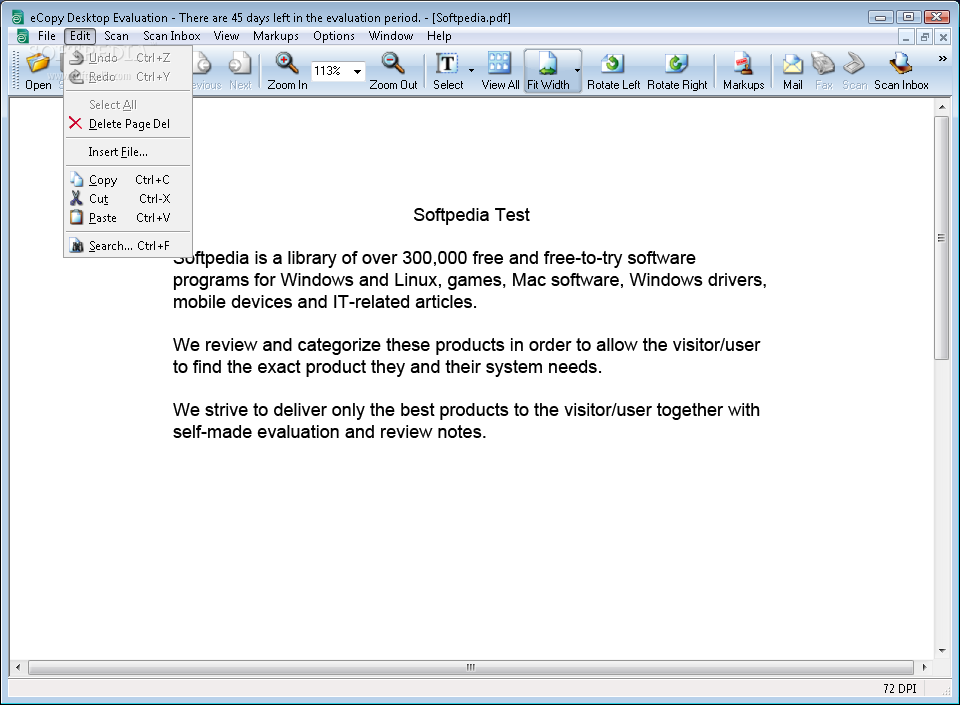
Task: Click the Fax machine icon
Action: click(823, 64)
